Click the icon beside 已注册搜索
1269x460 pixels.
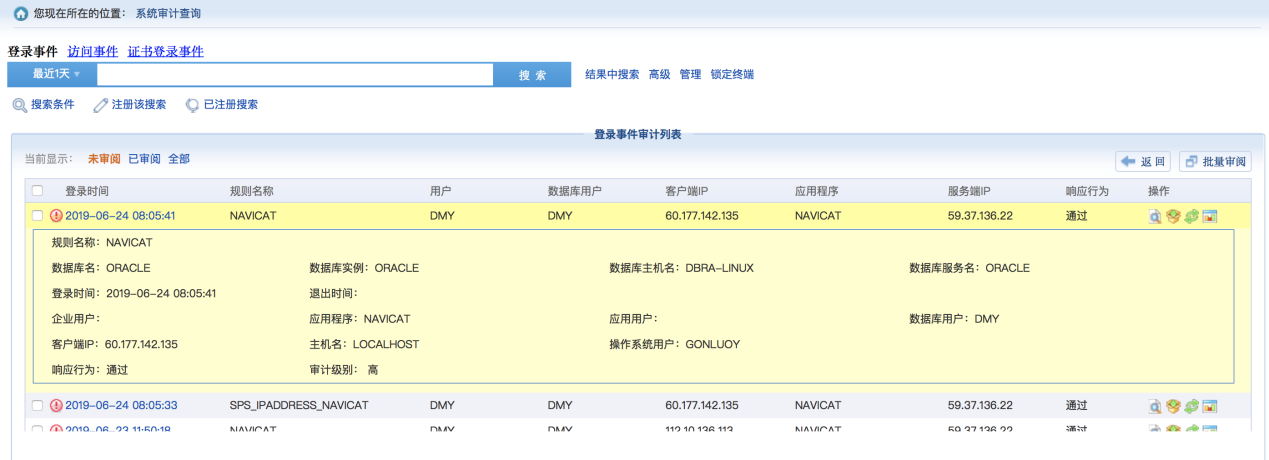tap(192, 105)
